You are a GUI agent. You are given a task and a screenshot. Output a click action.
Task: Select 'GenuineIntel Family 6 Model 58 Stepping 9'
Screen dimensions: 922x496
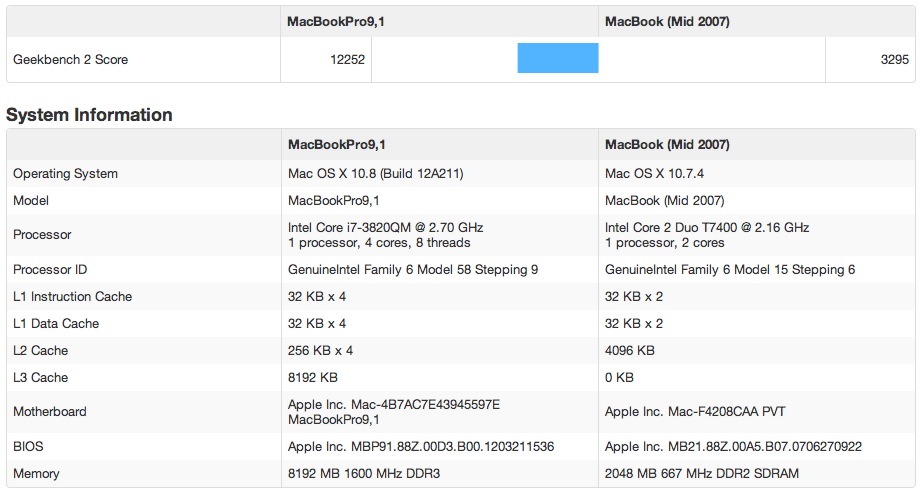pyautogui.click(x=413, y=270)
